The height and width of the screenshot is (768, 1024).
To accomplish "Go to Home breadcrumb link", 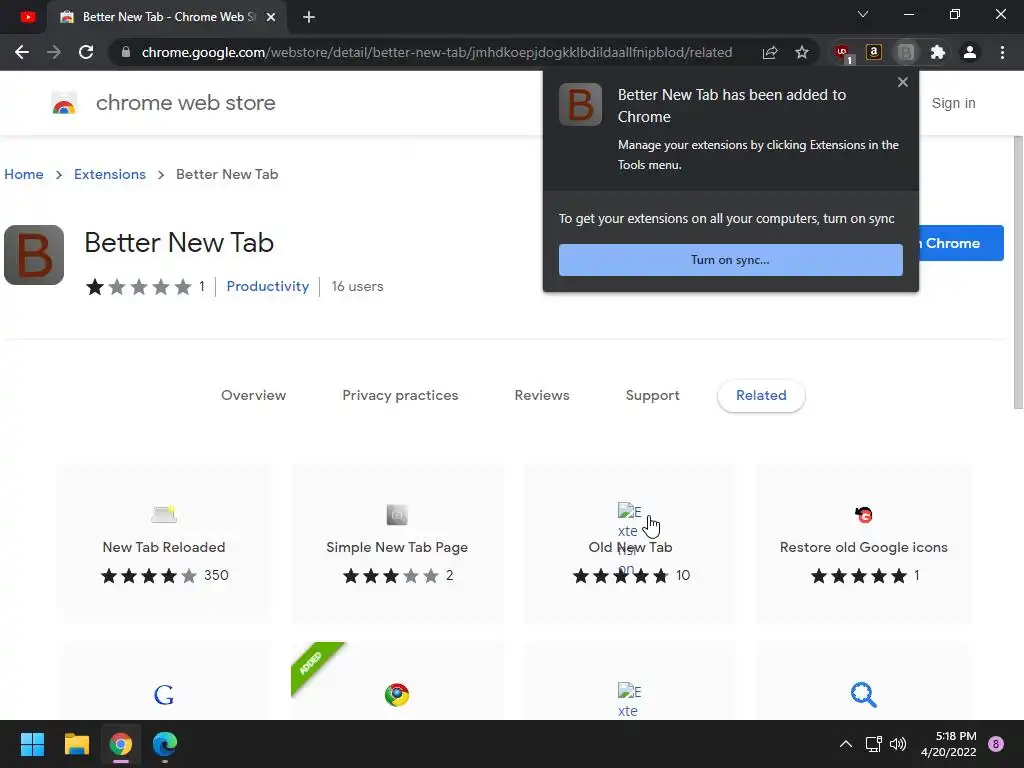I will 24,174.
